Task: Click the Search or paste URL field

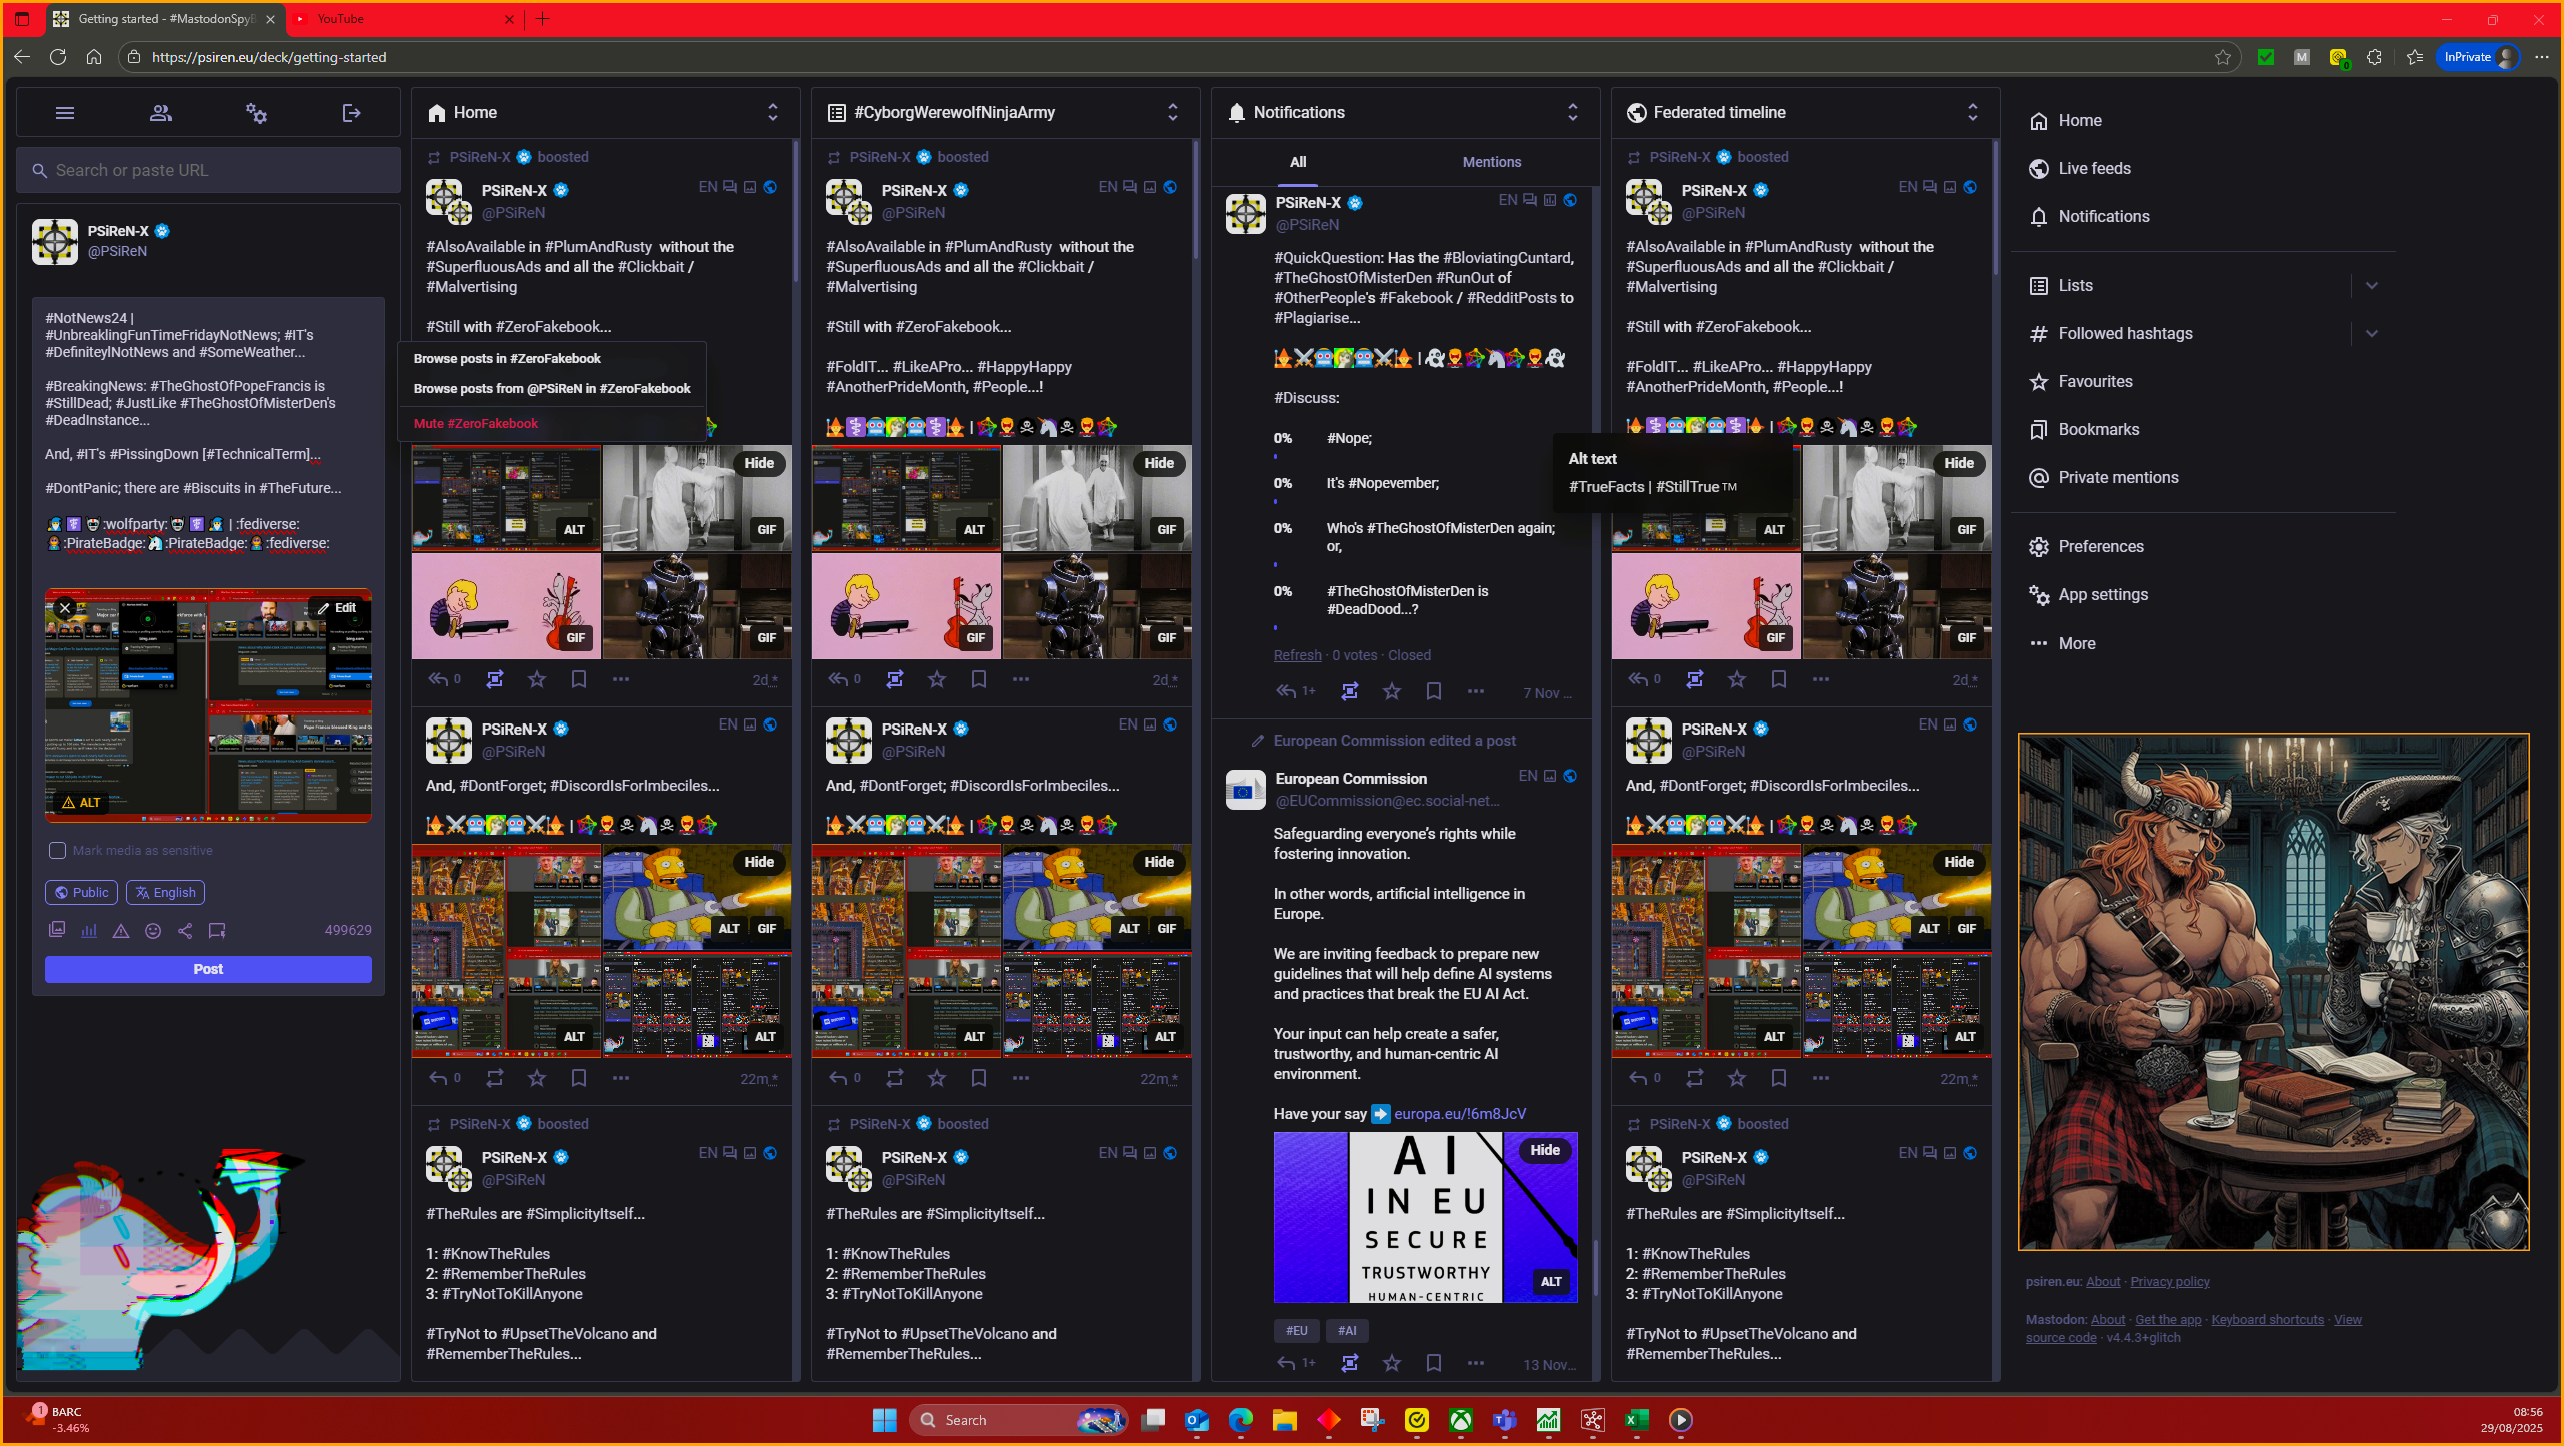Action: 209,171
